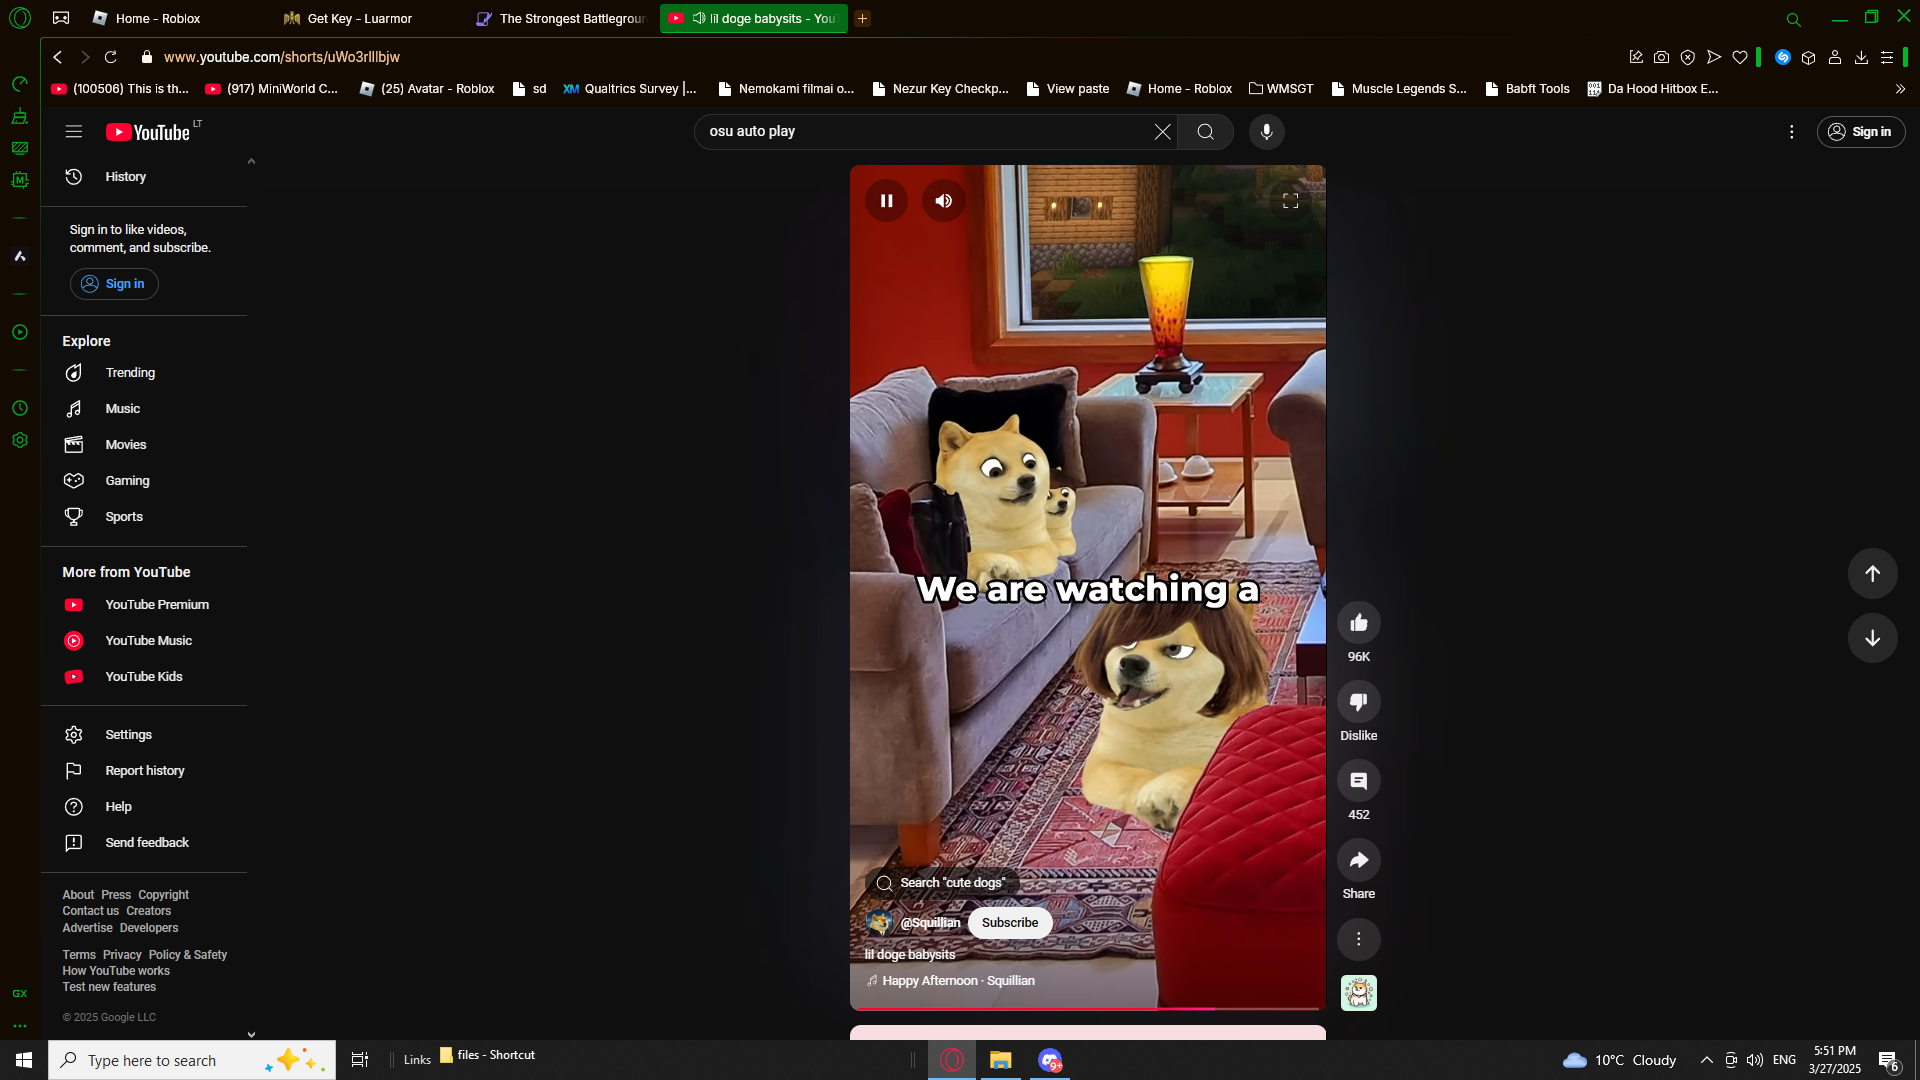
Task: Go back to the previous page
Action: pos(58,57)
